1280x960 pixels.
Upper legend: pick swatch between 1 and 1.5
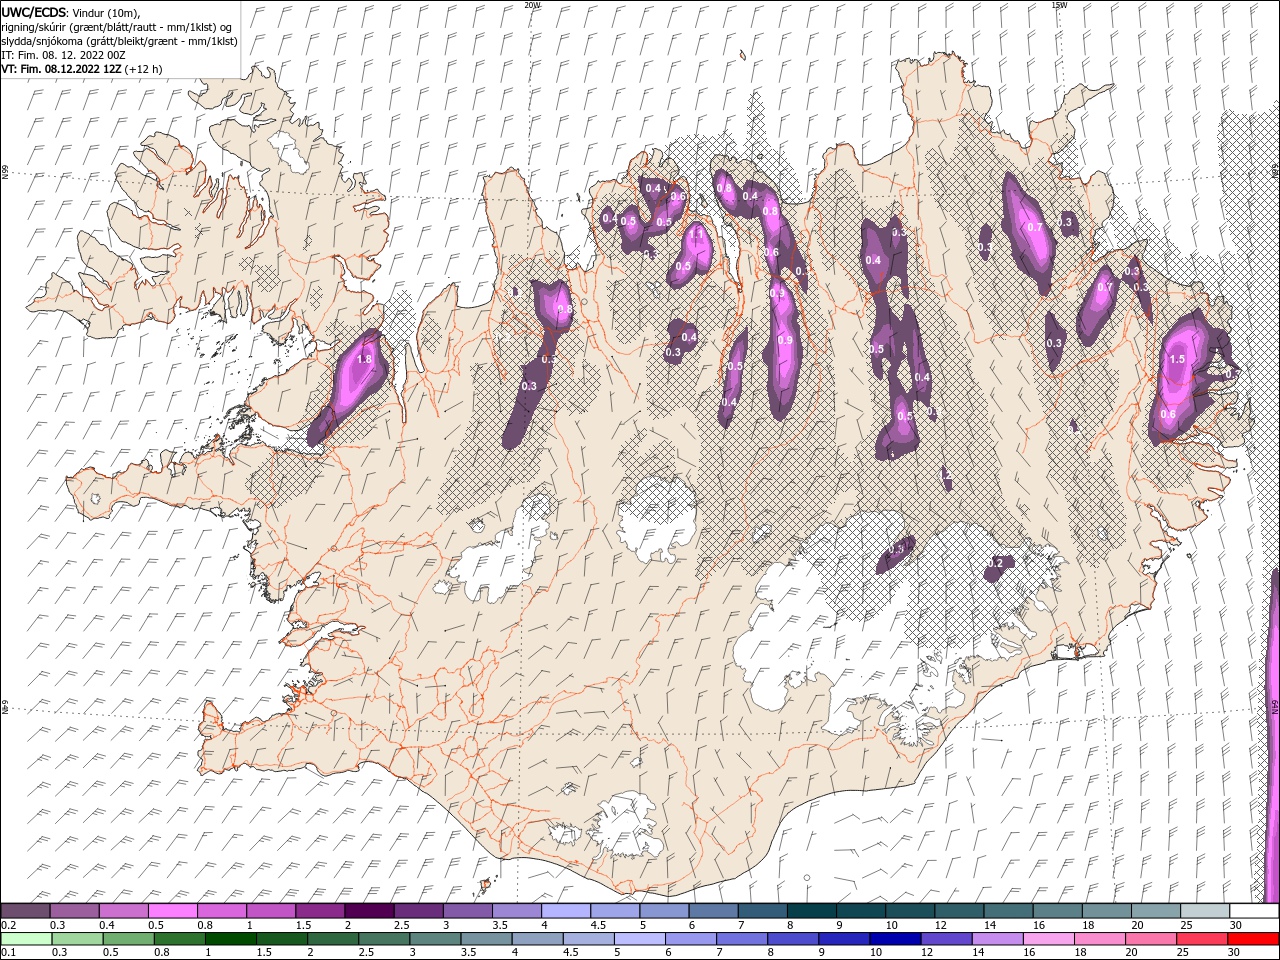[271, 911]
